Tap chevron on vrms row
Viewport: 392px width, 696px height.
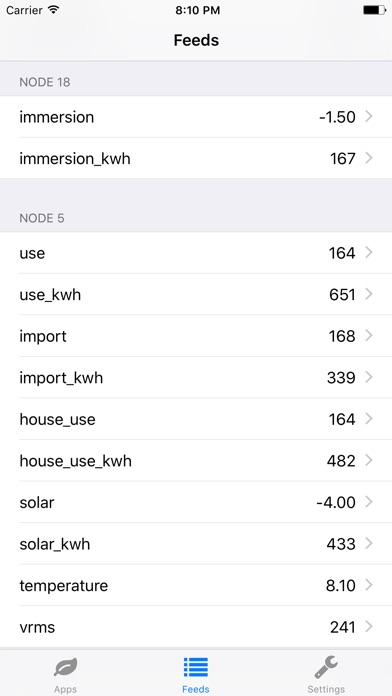click(369, 627)
